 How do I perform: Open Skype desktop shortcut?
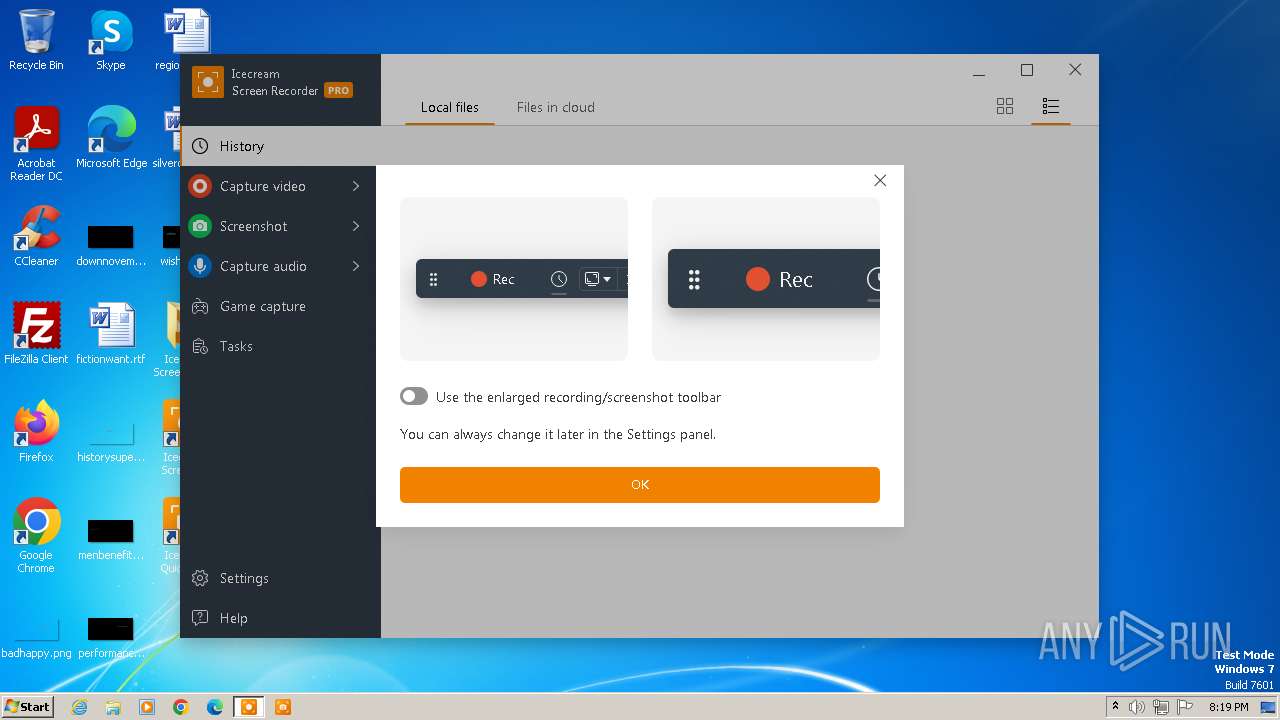111,40
